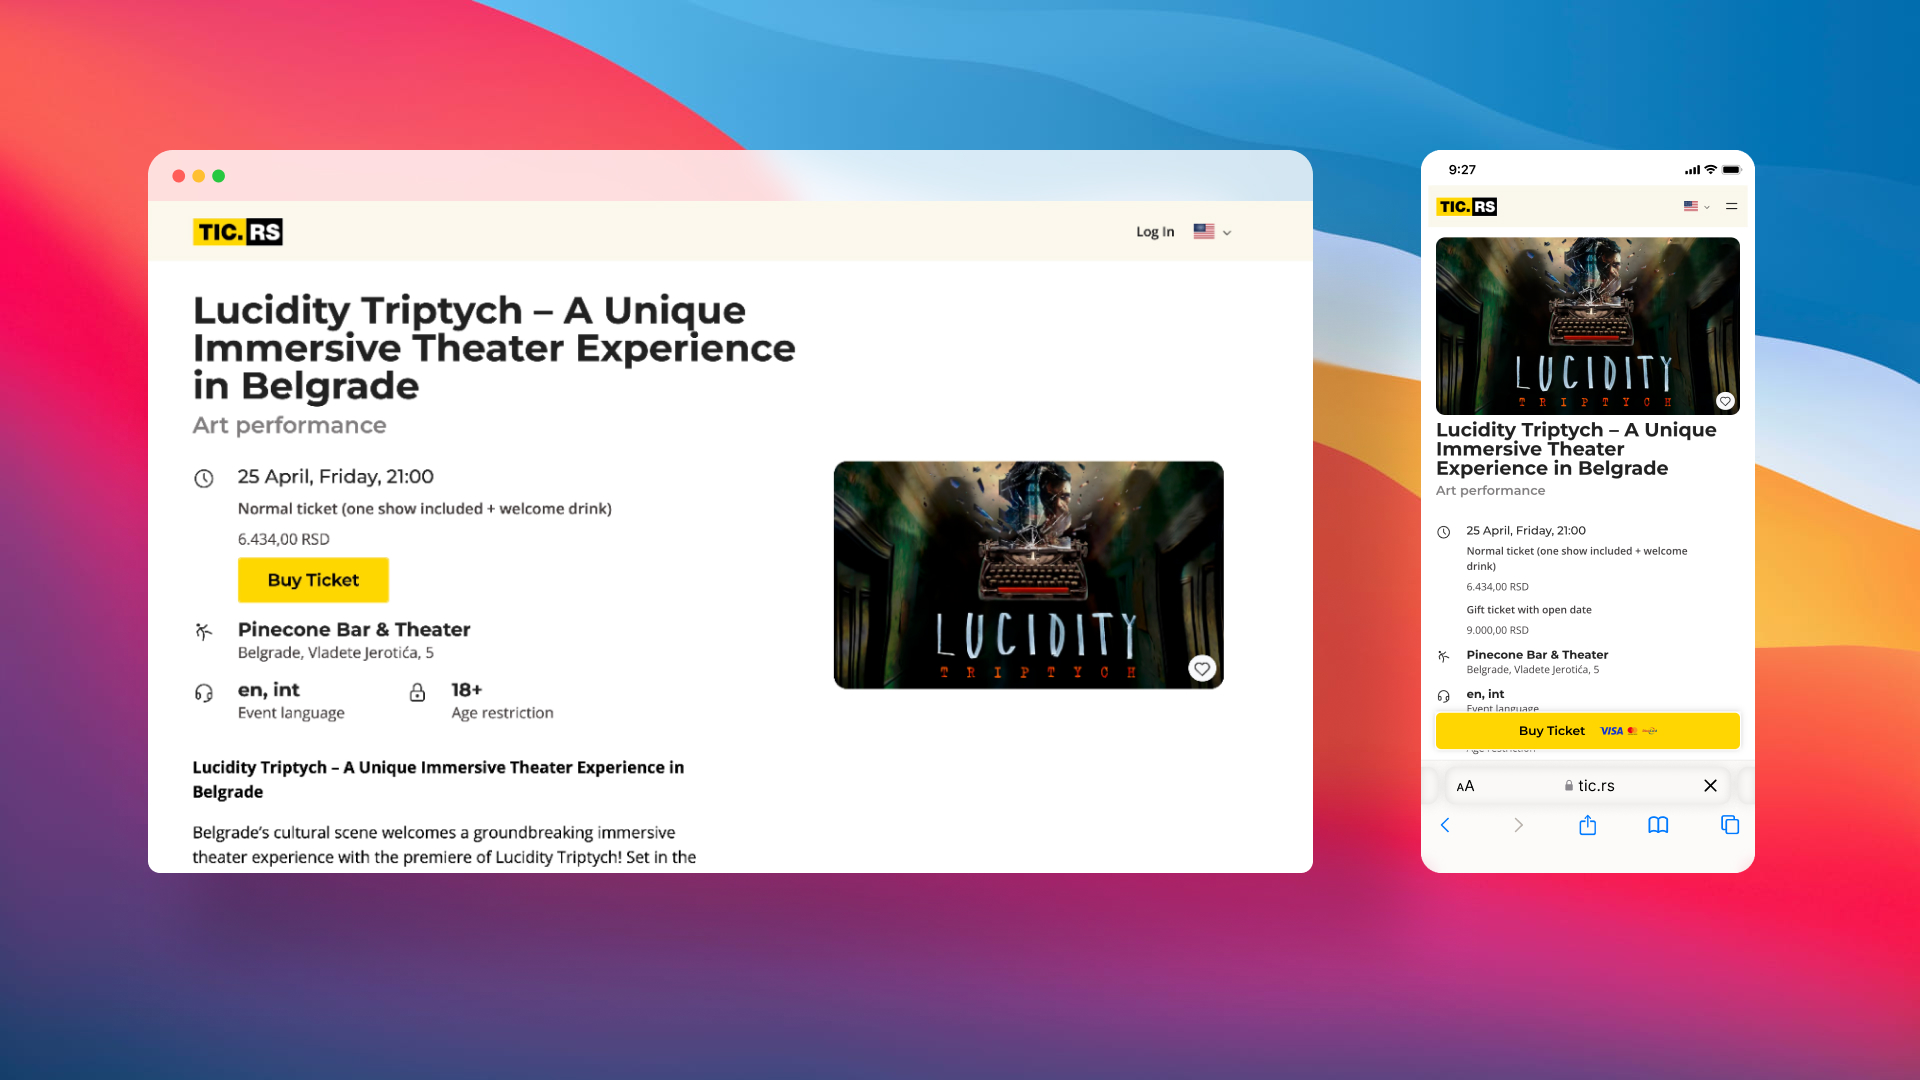
Task: Click the green maximize window dot
Action: click(219, 176)
